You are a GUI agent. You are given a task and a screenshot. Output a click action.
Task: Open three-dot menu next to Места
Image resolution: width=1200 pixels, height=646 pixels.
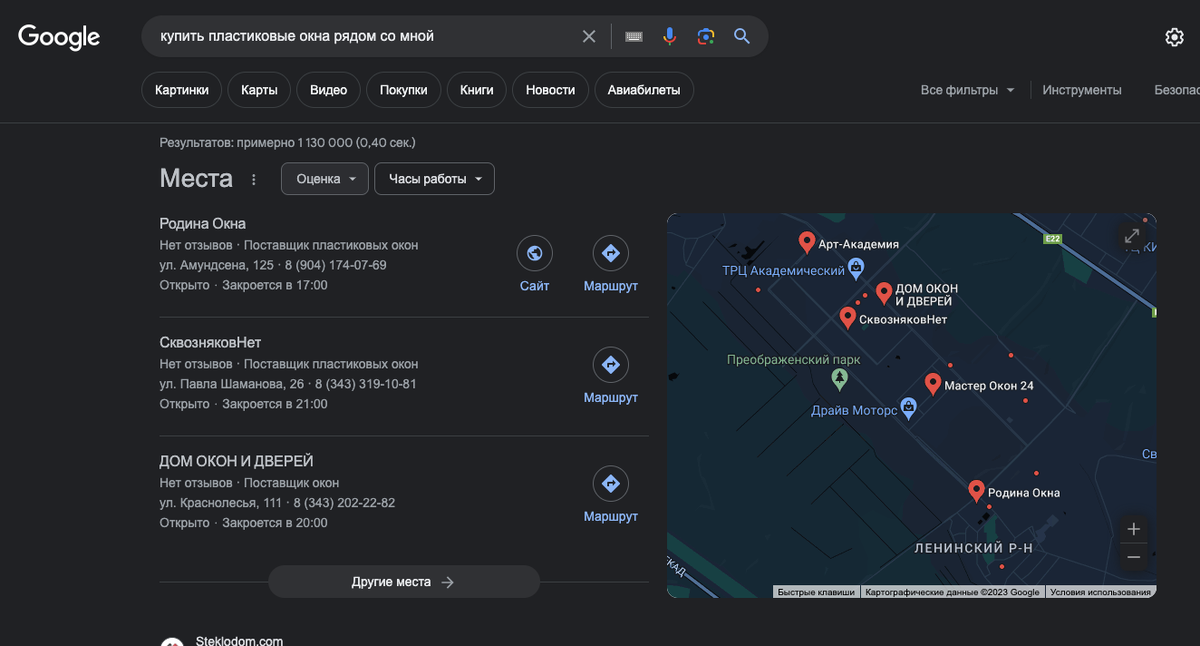click(x=253, y=179)
